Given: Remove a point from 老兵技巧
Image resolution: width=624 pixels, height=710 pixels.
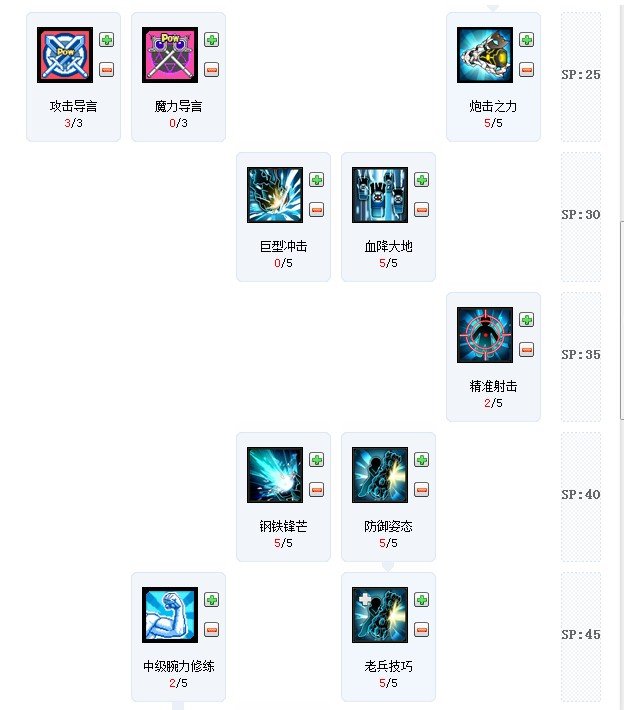Looking at the screenshot, I should tap(422, 629).
